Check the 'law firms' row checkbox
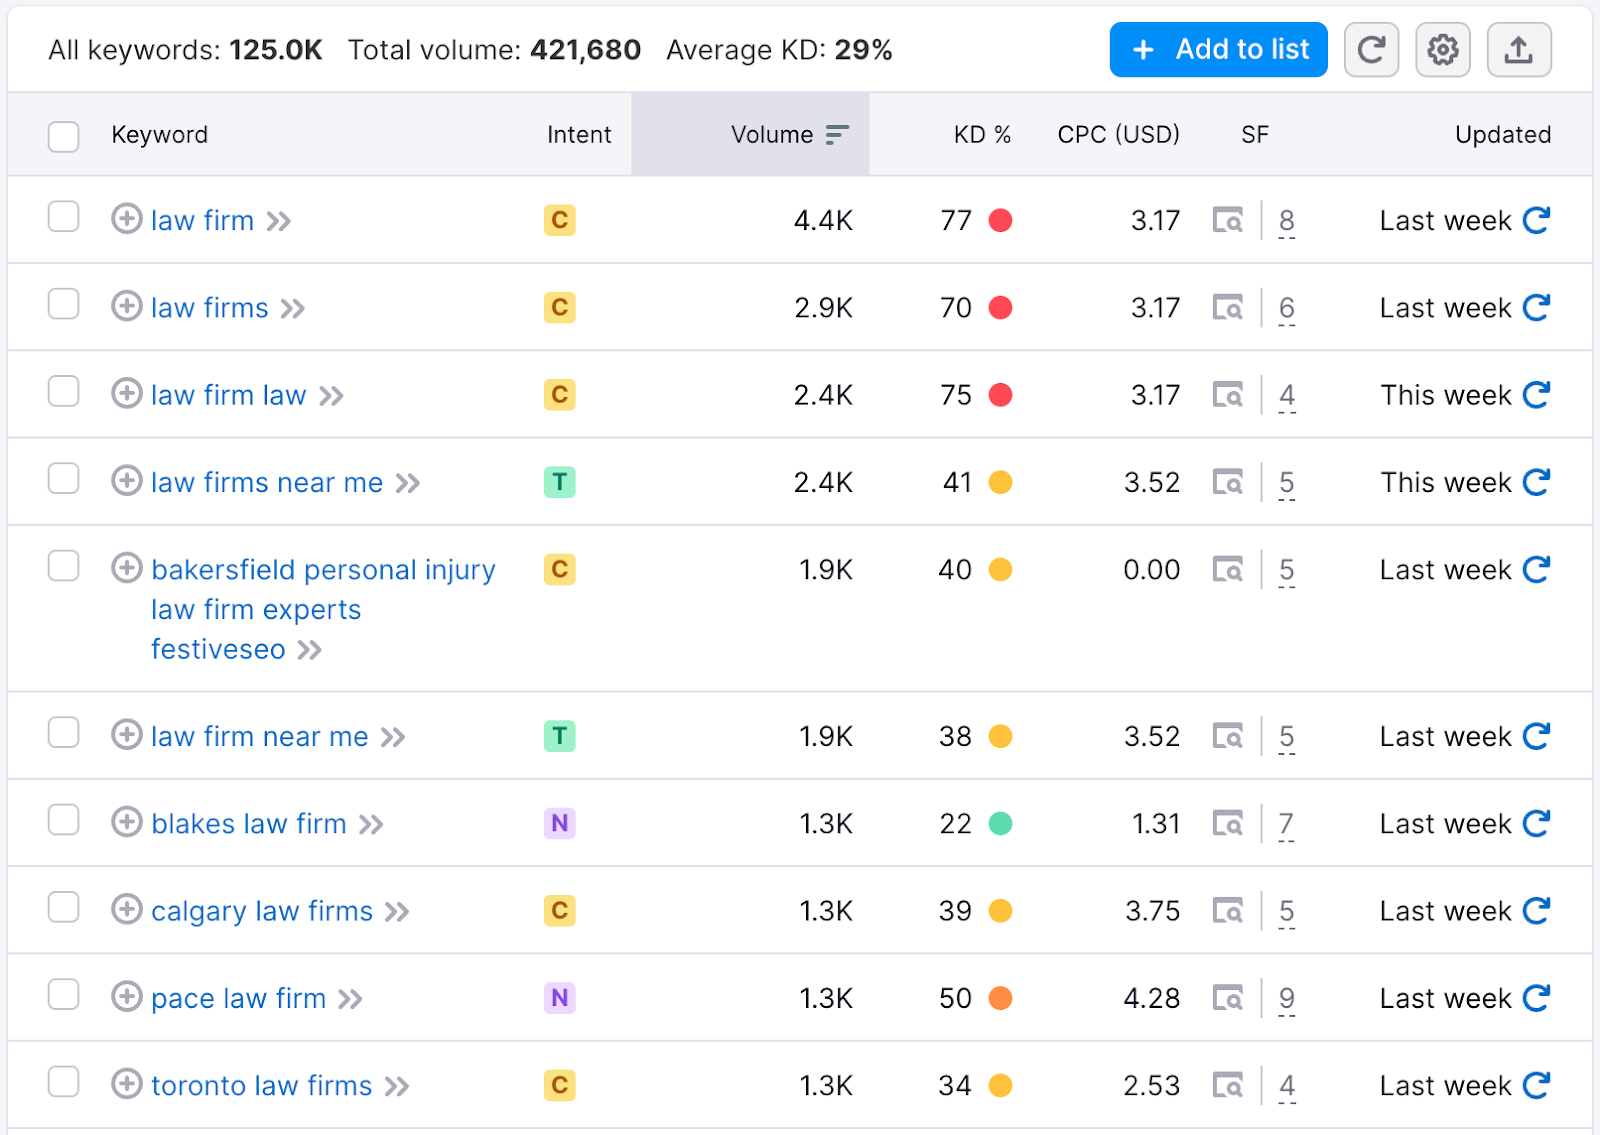This screenshot has height=1135, width=1600. click(x=64, y=304)
